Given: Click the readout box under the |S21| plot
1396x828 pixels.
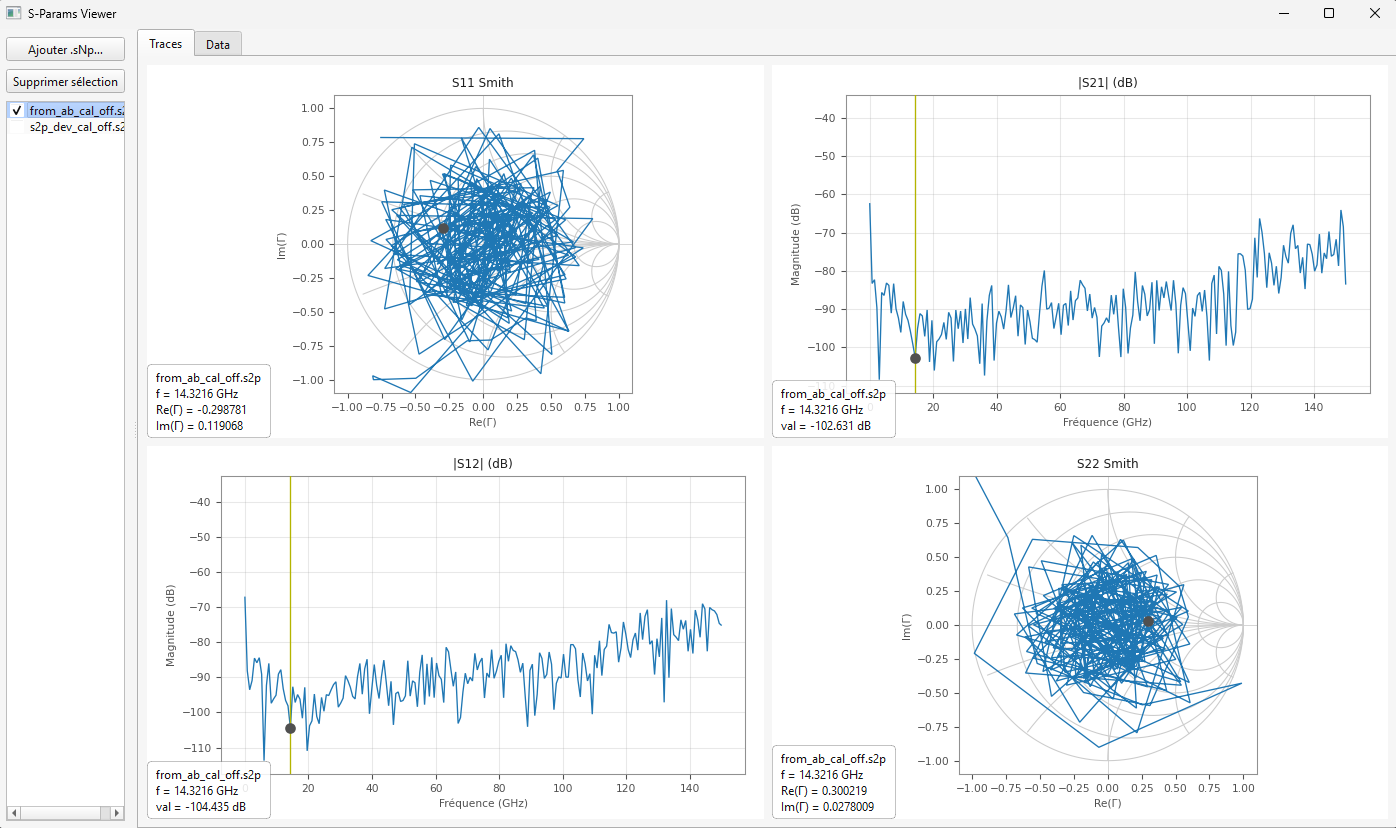Looking at the screenshot, I should 833,410.
